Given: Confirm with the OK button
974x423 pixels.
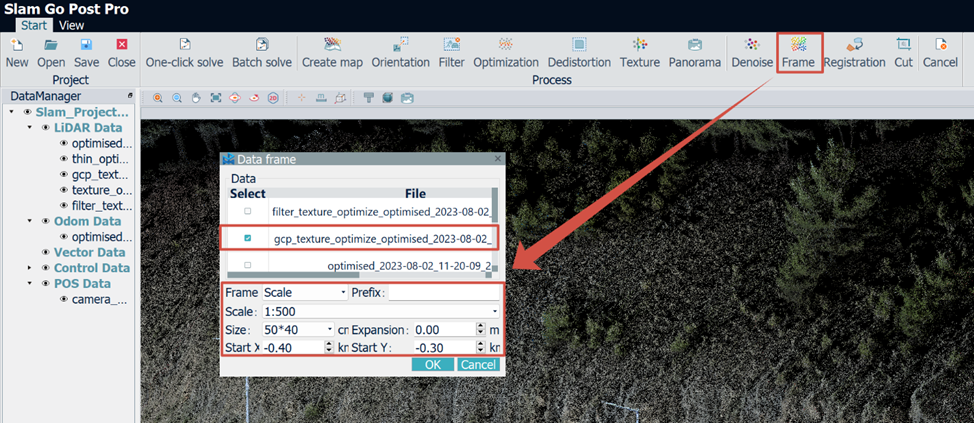Looking at the screenshot, I should pos(432,365).
